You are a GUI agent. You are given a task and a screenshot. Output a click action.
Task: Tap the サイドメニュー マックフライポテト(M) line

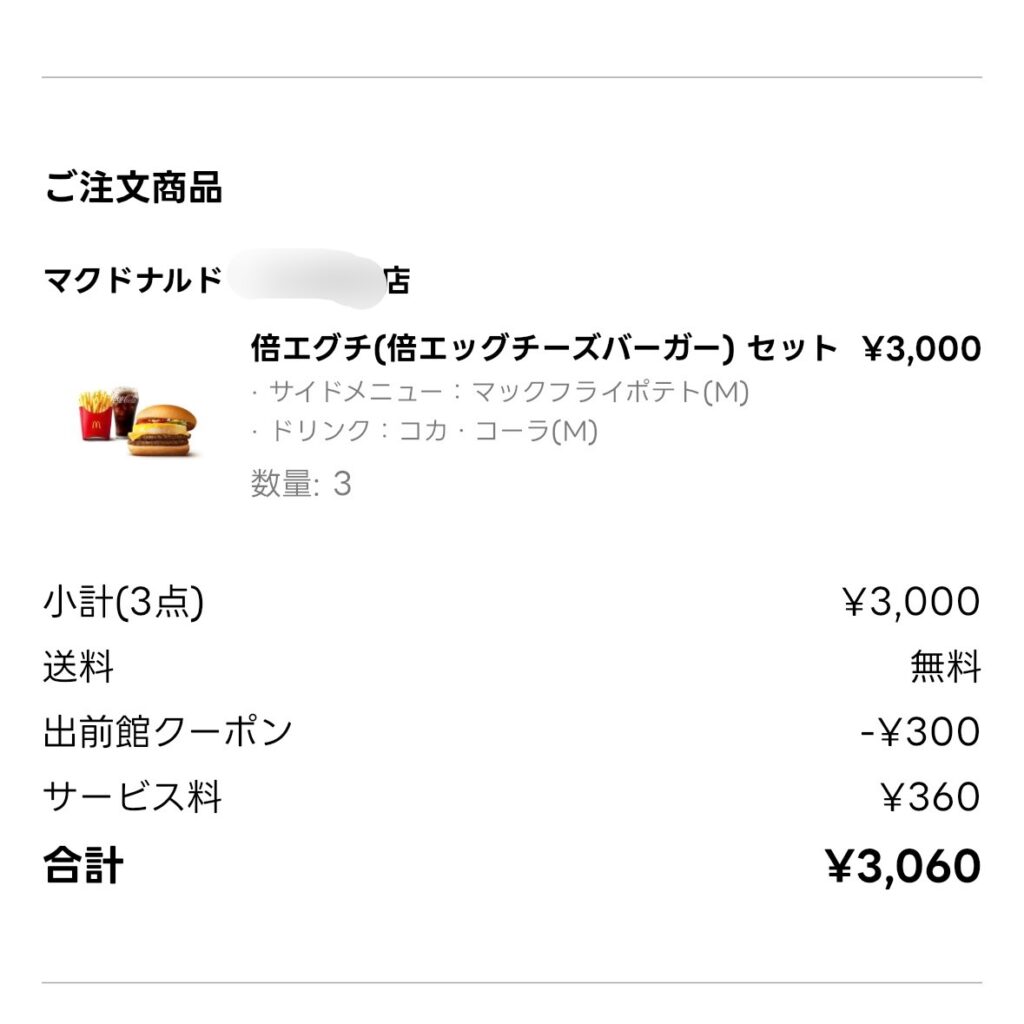pyautogui.click(x=500, y=392)
